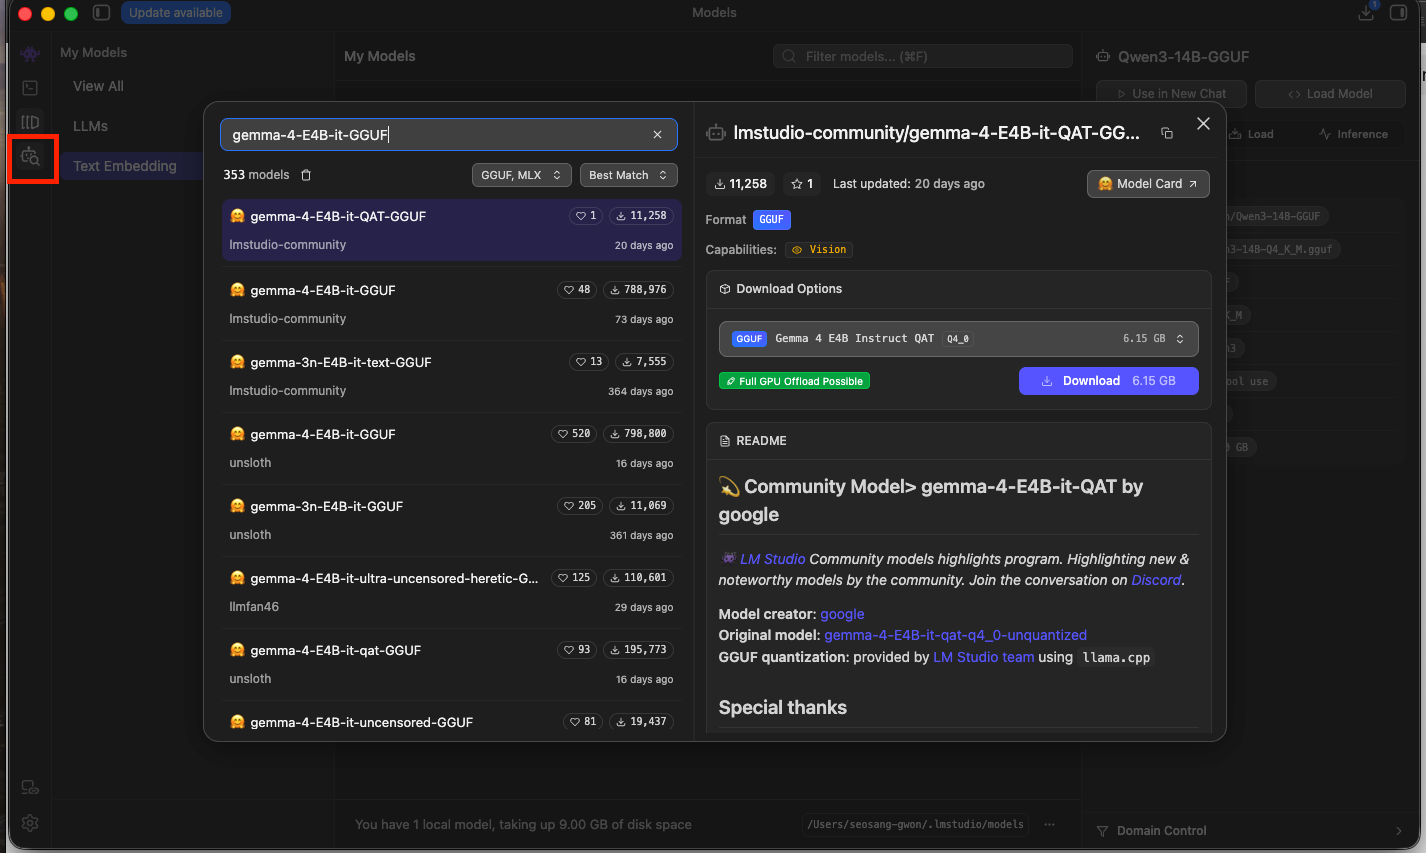Click the like badge showing 520
The width and height of the screenshot is (1426, 853).
click(574, 434)
